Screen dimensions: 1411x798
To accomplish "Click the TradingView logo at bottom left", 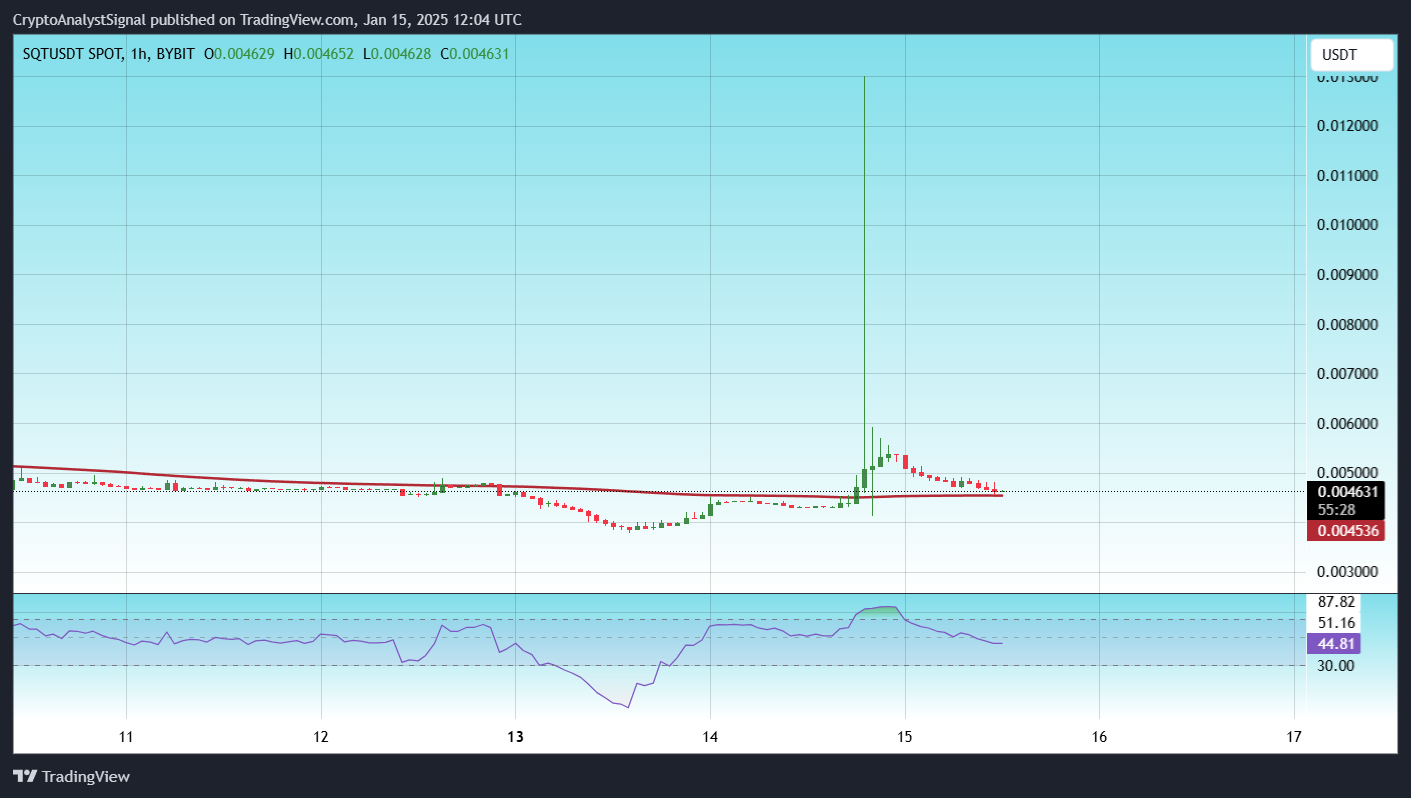I will pos(71,777).
